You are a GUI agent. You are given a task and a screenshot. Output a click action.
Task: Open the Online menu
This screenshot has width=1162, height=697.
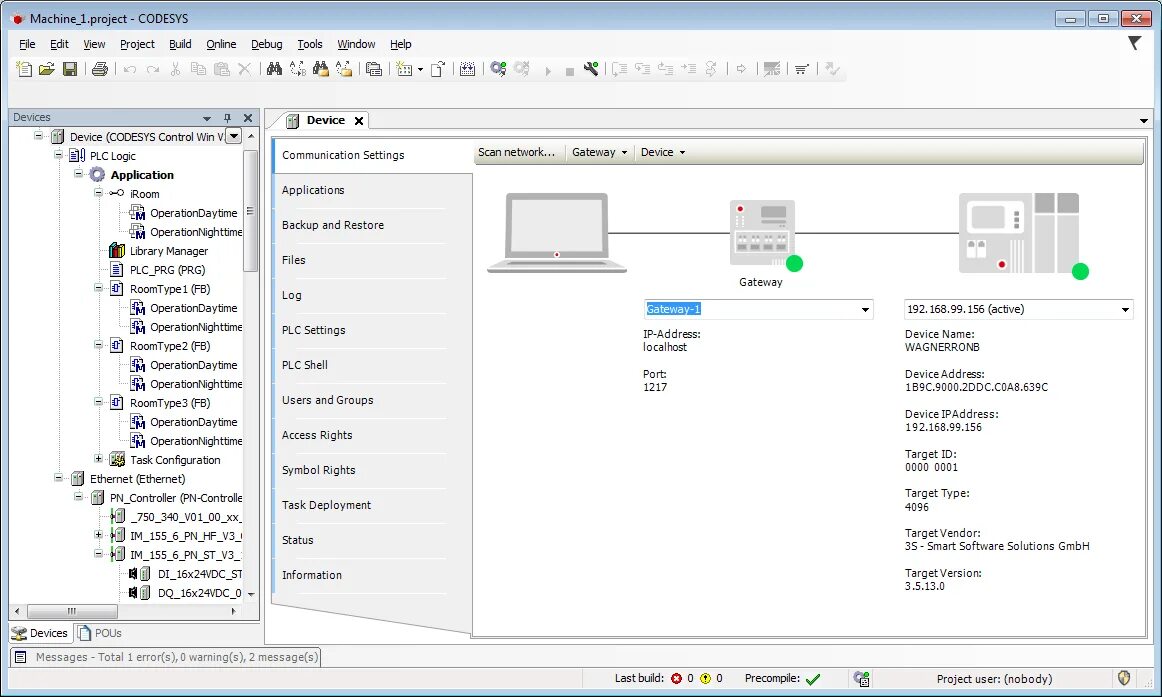click(x=221, y=44)
